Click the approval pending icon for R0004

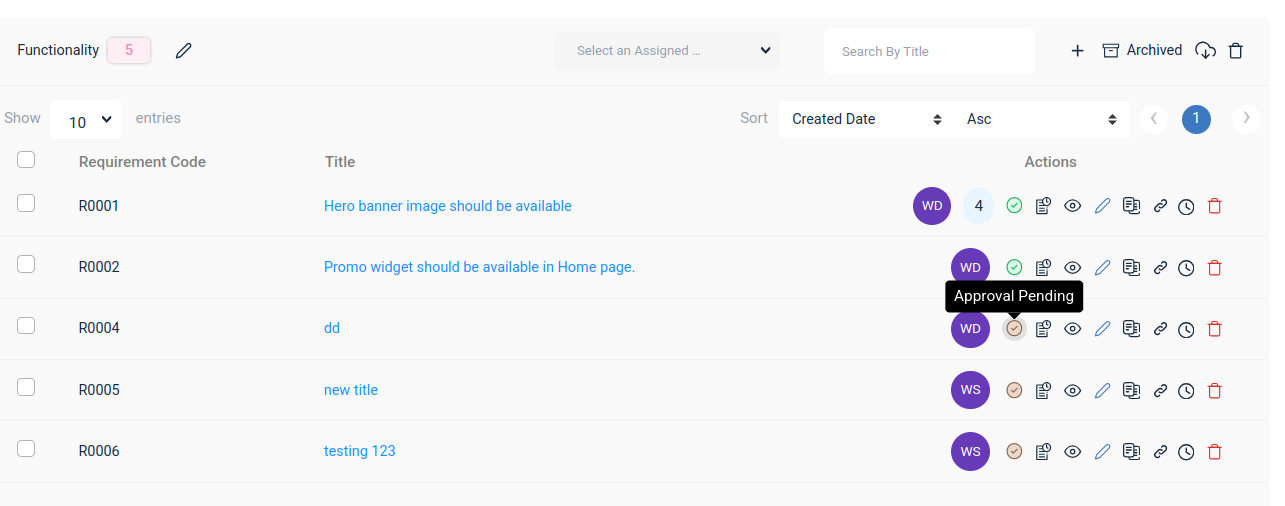[1014, 328]
